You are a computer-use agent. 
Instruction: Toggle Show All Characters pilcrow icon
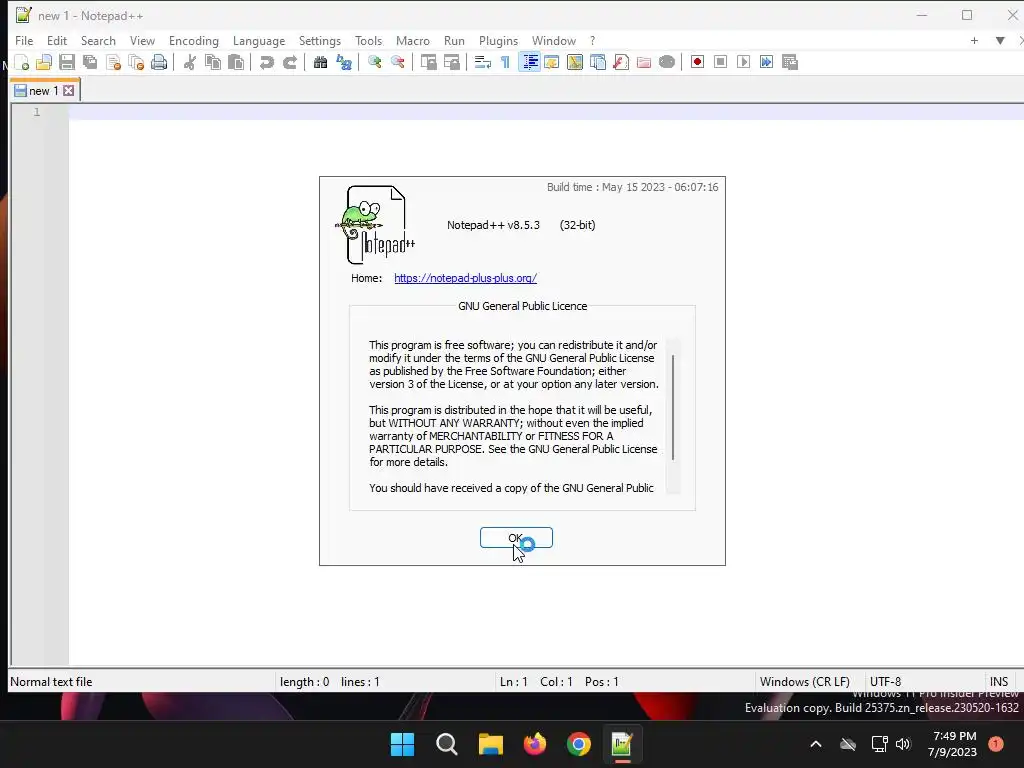tap(505, 62)
